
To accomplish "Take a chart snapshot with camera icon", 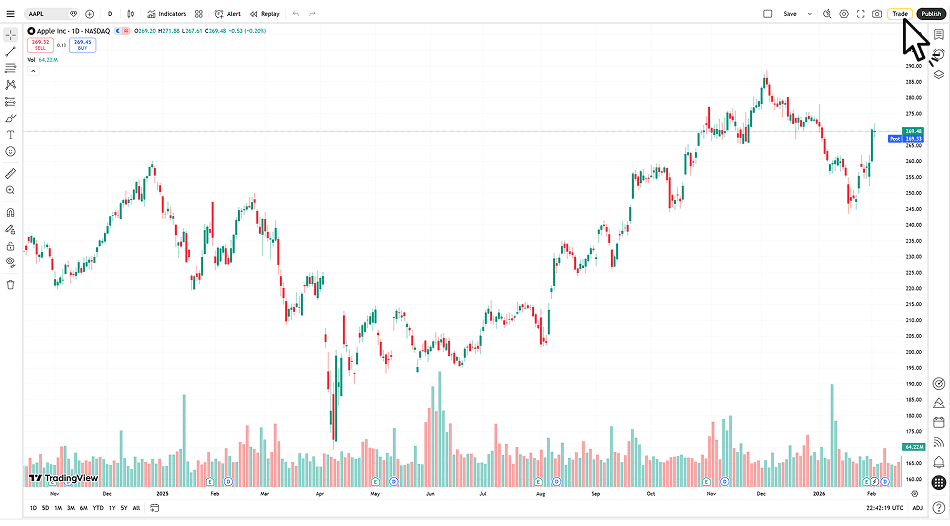I will click(877, 14).
